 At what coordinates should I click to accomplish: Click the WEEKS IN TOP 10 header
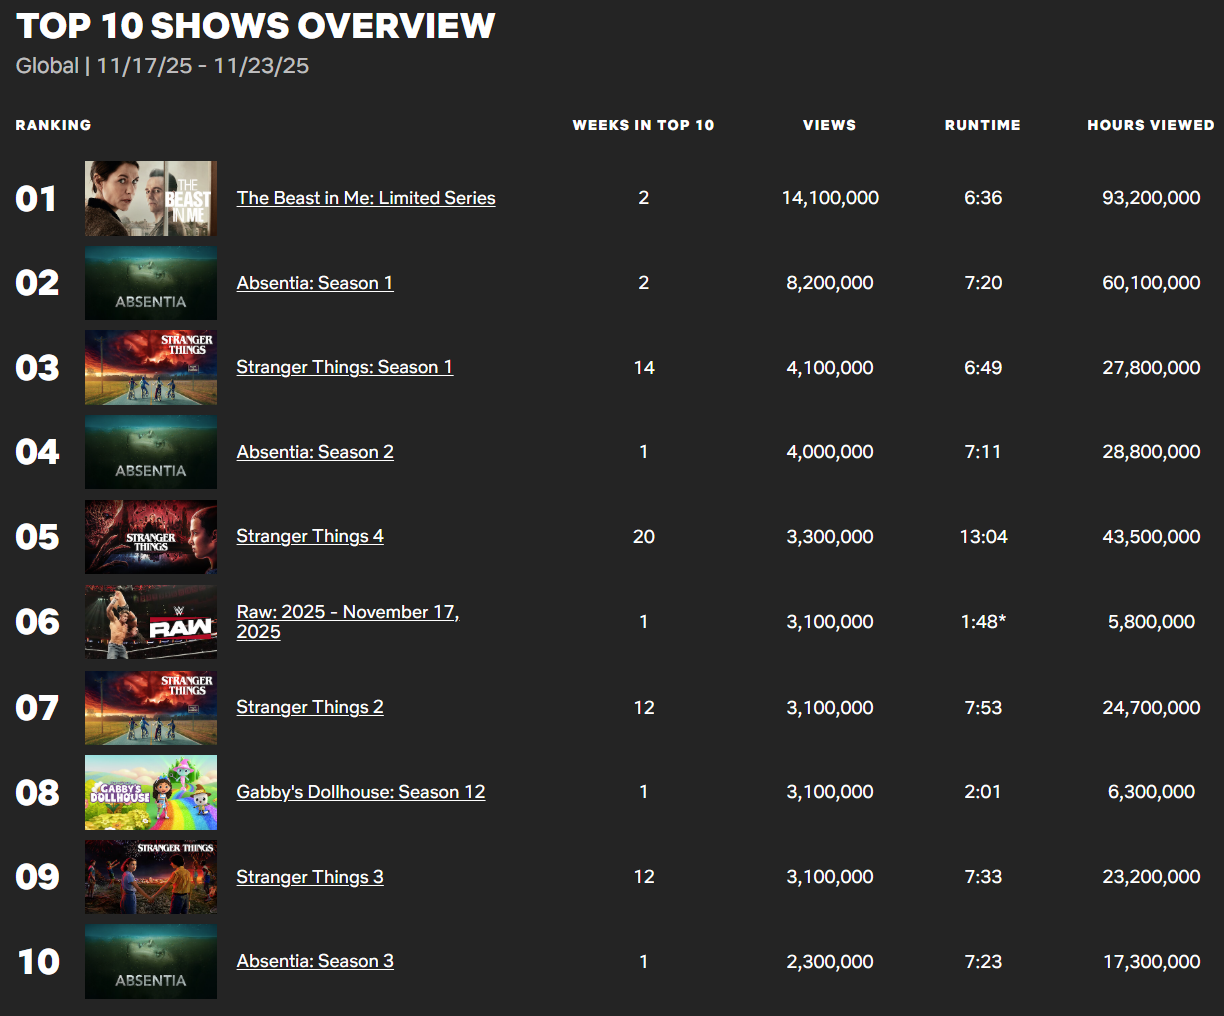pyautogui.click(x=643, y=125)
